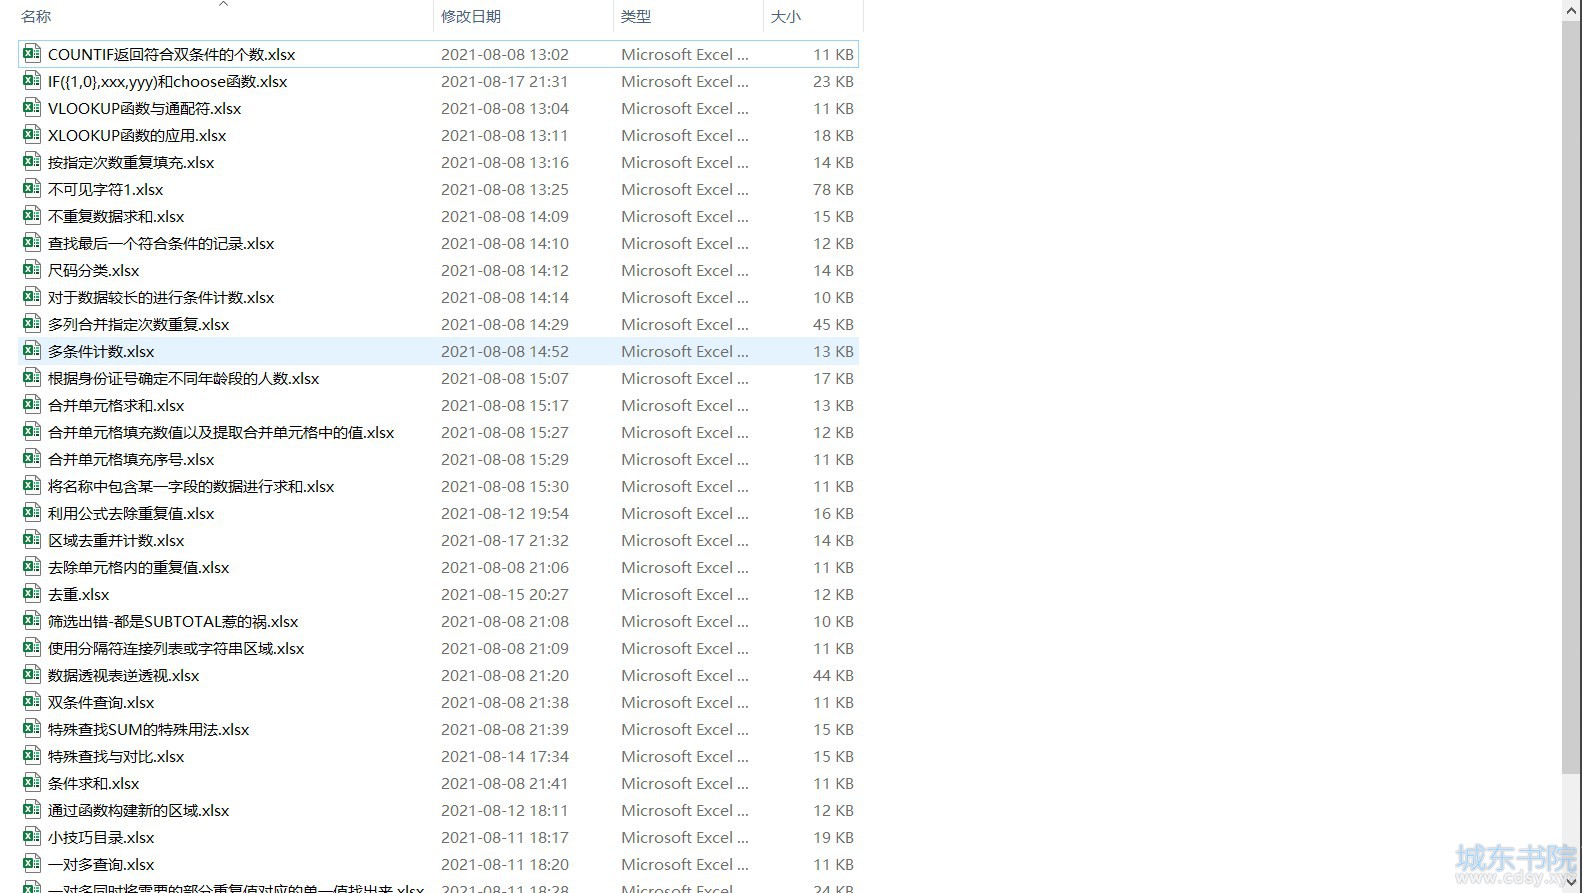Click the date 2021-08-14 17:34
The height and width of the screenshot is (893, 1582).
(x=505, y=756)
